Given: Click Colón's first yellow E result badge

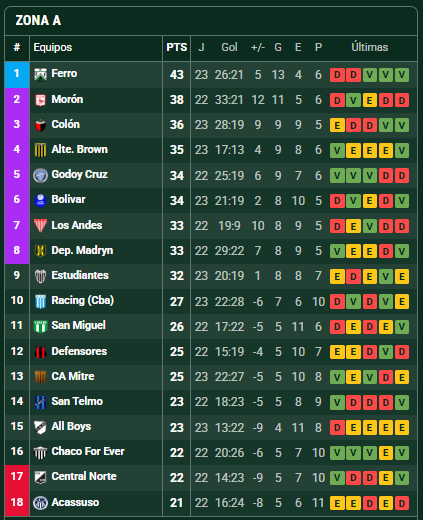Looking at the screenshot, I should click(337, 125).
